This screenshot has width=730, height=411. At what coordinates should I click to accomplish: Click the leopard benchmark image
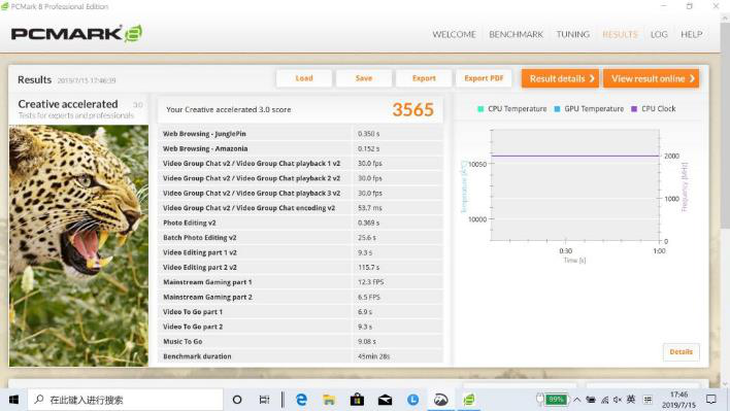[x=79, y=245]
